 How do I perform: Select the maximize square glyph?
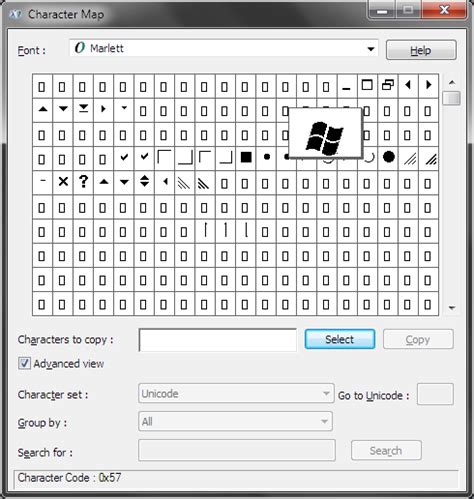click(367, 86)
